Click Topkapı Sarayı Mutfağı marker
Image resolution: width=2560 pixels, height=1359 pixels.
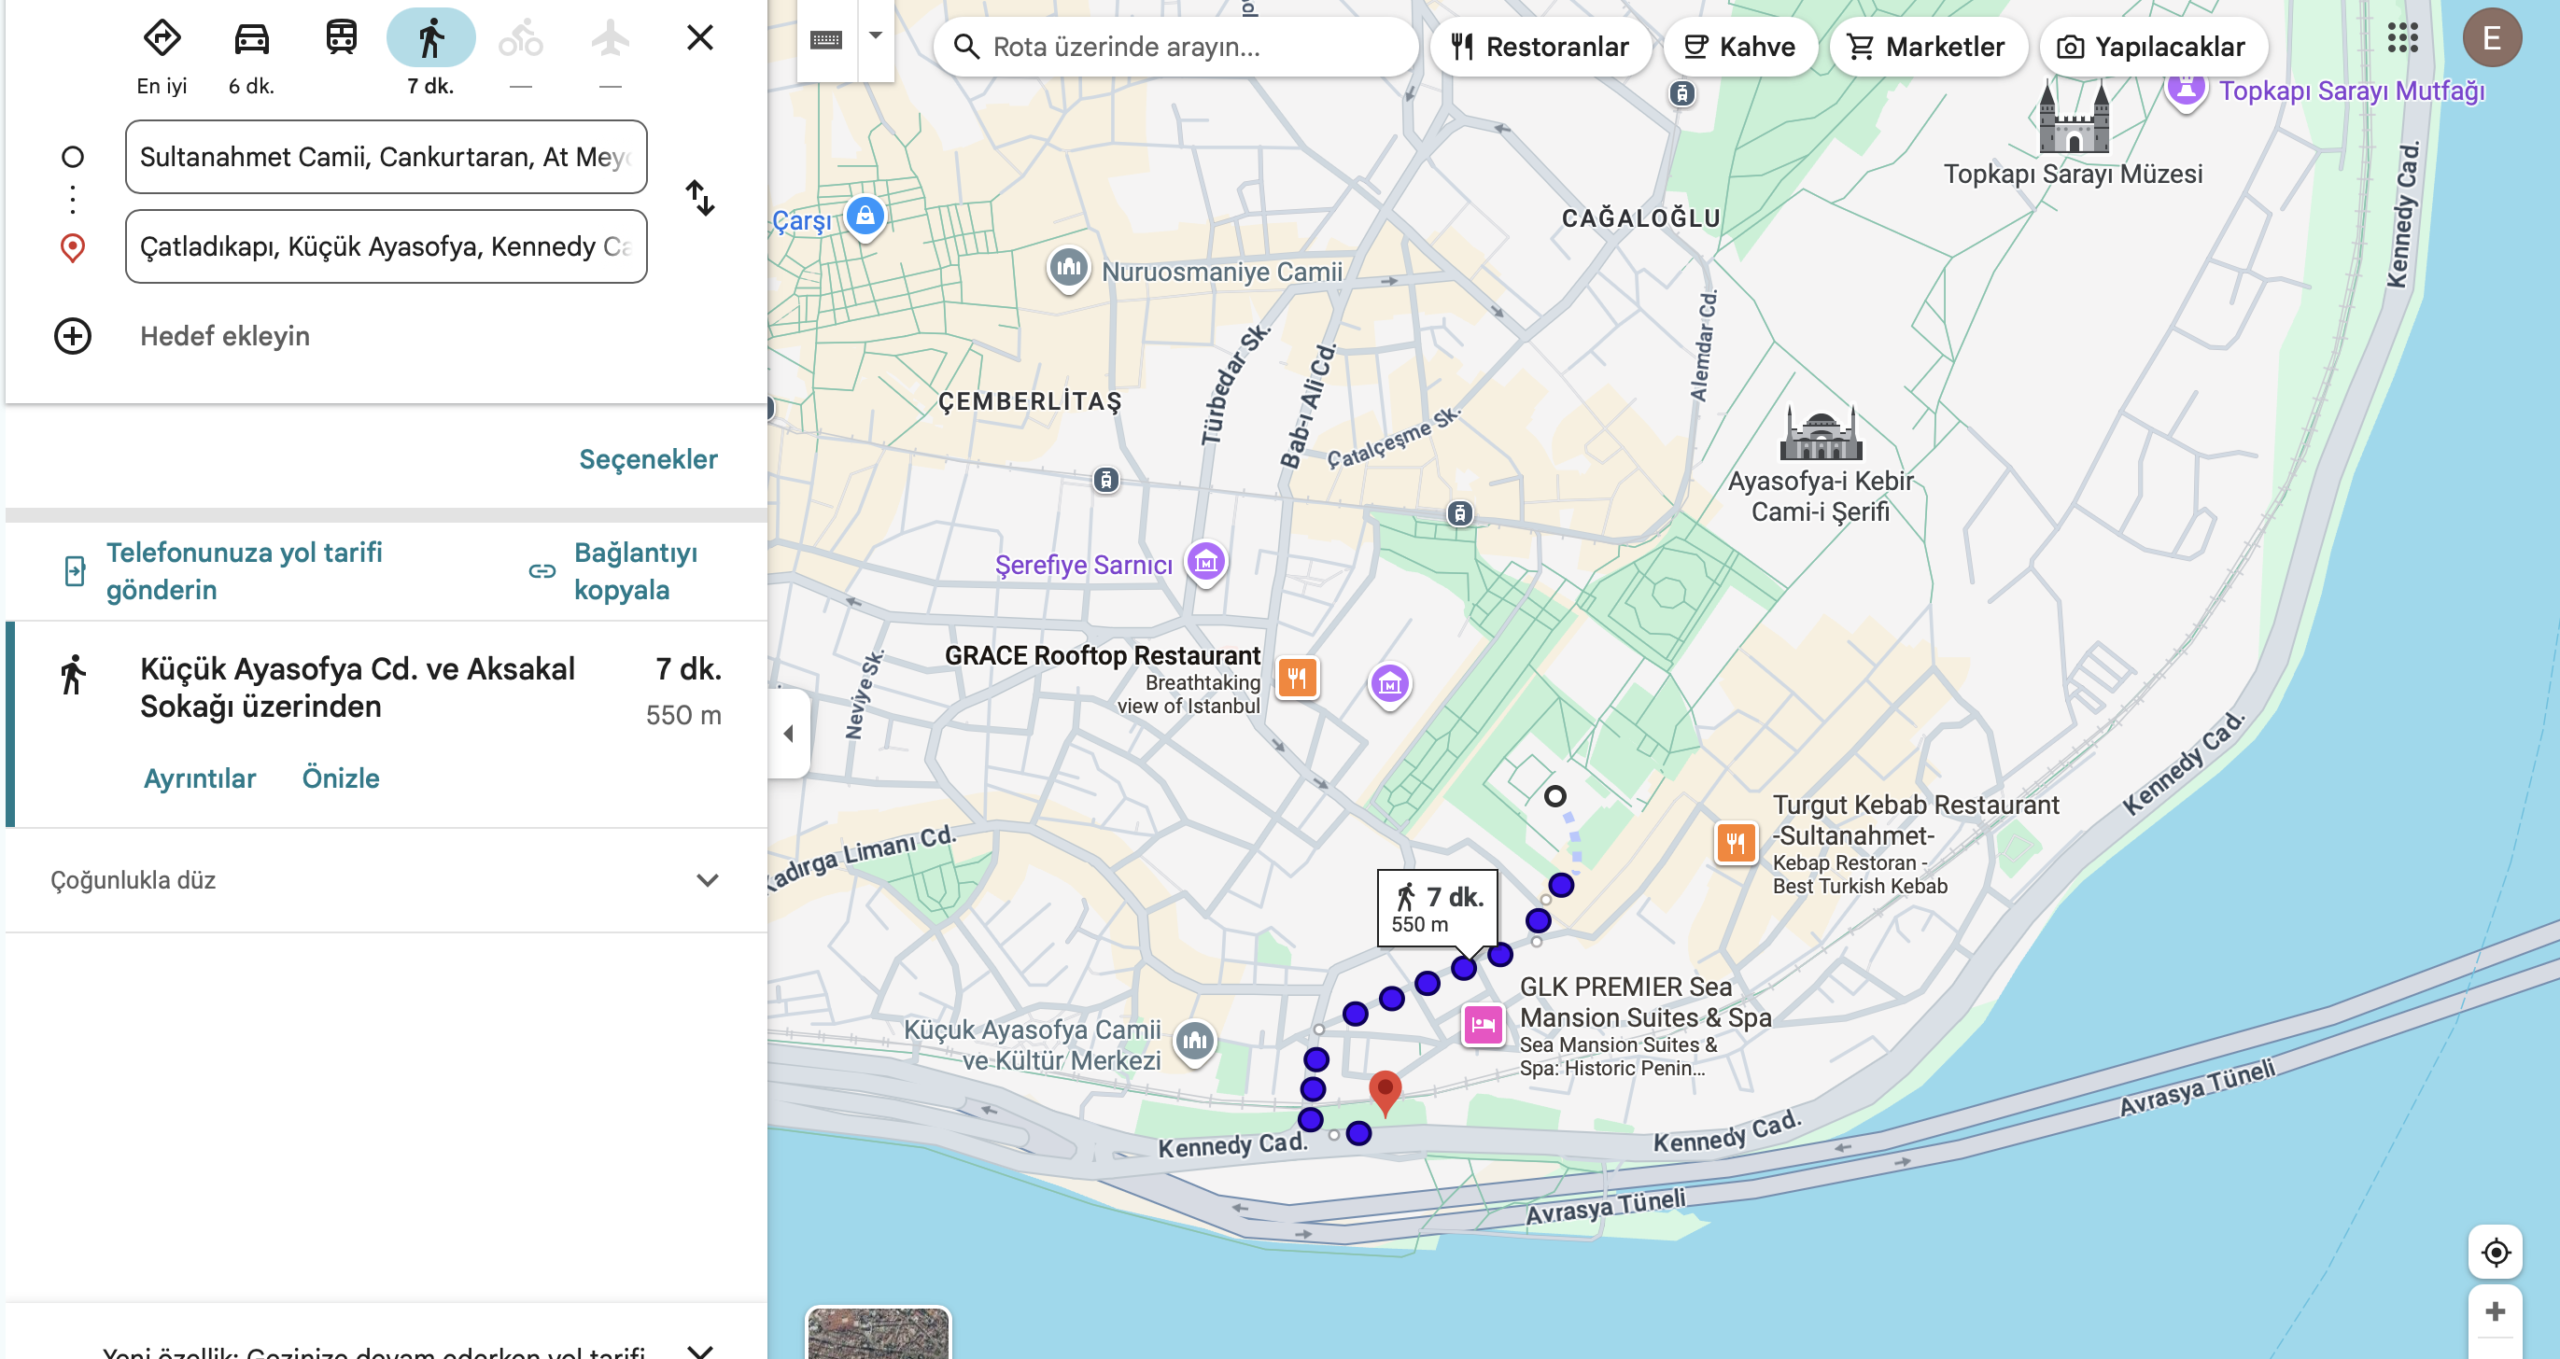pyautogui.click(x=2186, y=90)
